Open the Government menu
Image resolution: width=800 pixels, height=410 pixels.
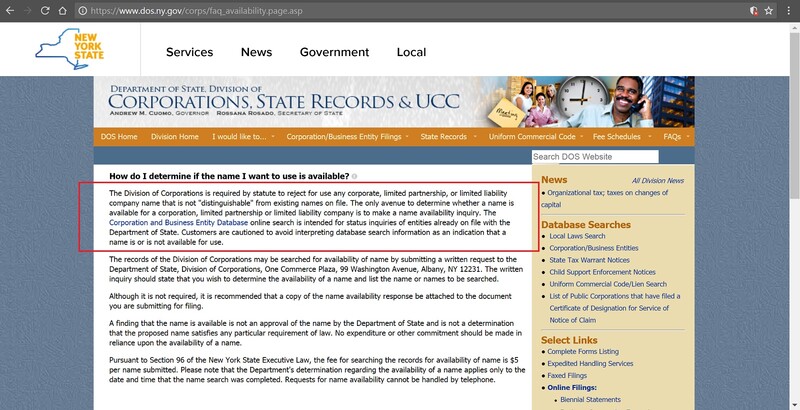coord(334,52)
